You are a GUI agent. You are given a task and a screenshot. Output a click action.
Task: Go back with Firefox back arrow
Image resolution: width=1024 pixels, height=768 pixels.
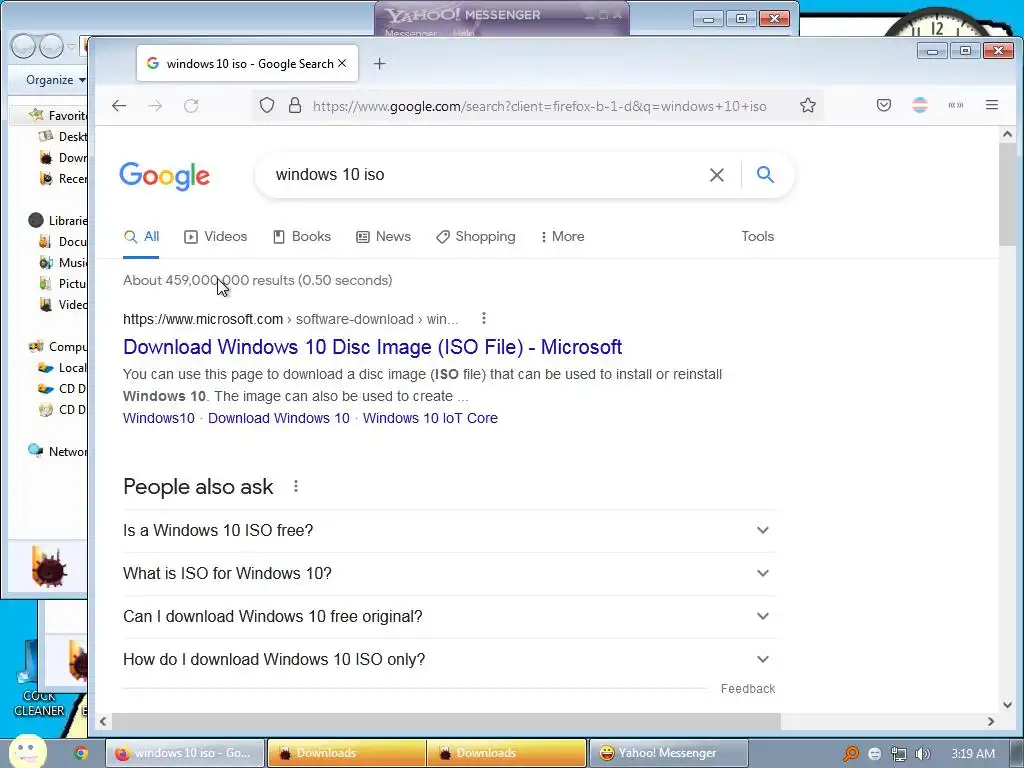[x=119, y=106]
